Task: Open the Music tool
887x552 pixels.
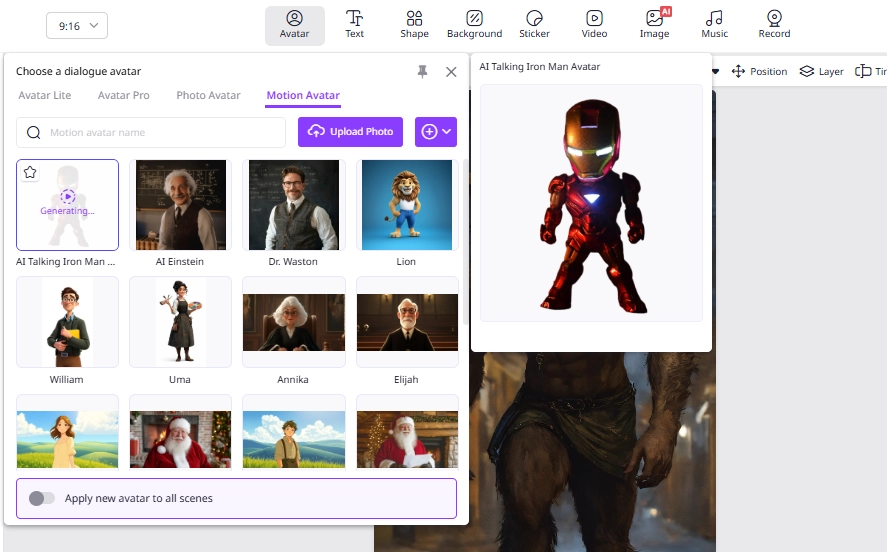Action: [x=714, y=24]
